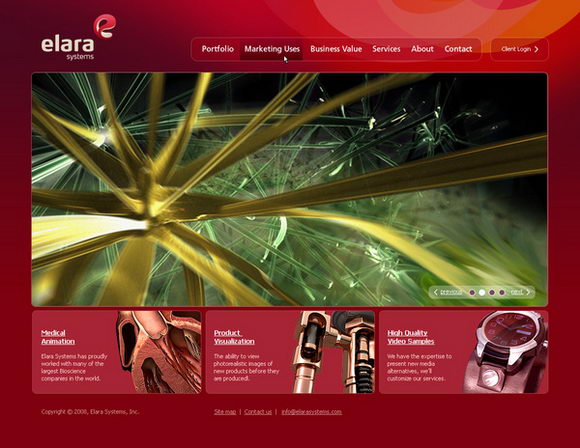The width and height of the screenshot is (580, 448).
Task: Select the fourth slideshow dot
Action: pyautogui.click(x=502, y=292)
